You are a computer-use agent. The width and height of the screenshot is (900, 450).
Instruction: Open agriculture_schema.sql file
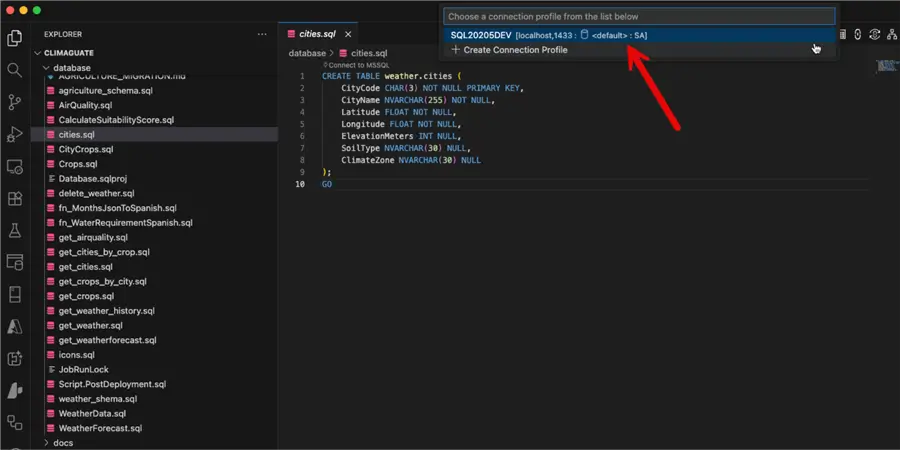106,91
